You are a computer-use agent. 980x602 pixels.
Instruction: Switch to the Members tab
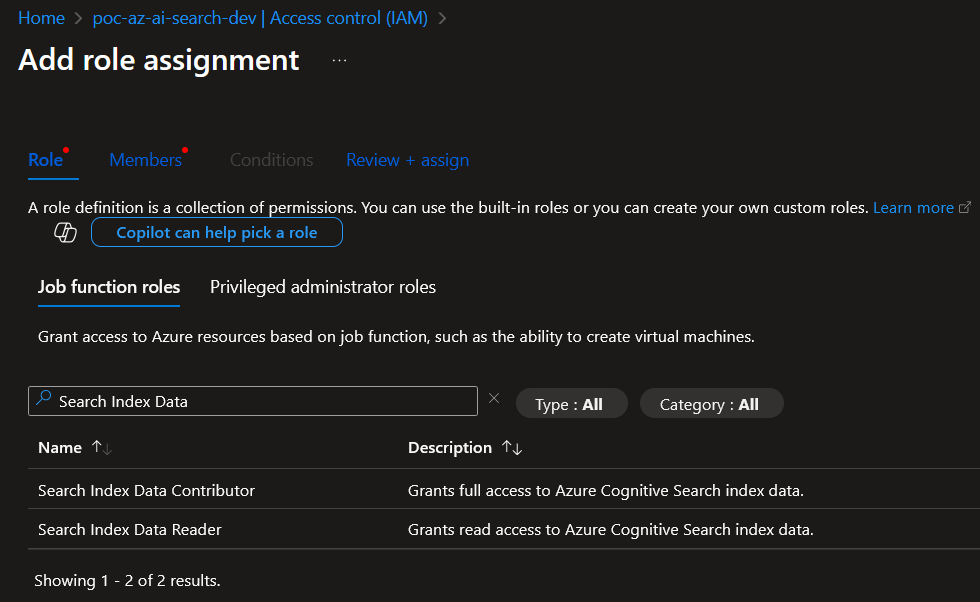point(146,160)
